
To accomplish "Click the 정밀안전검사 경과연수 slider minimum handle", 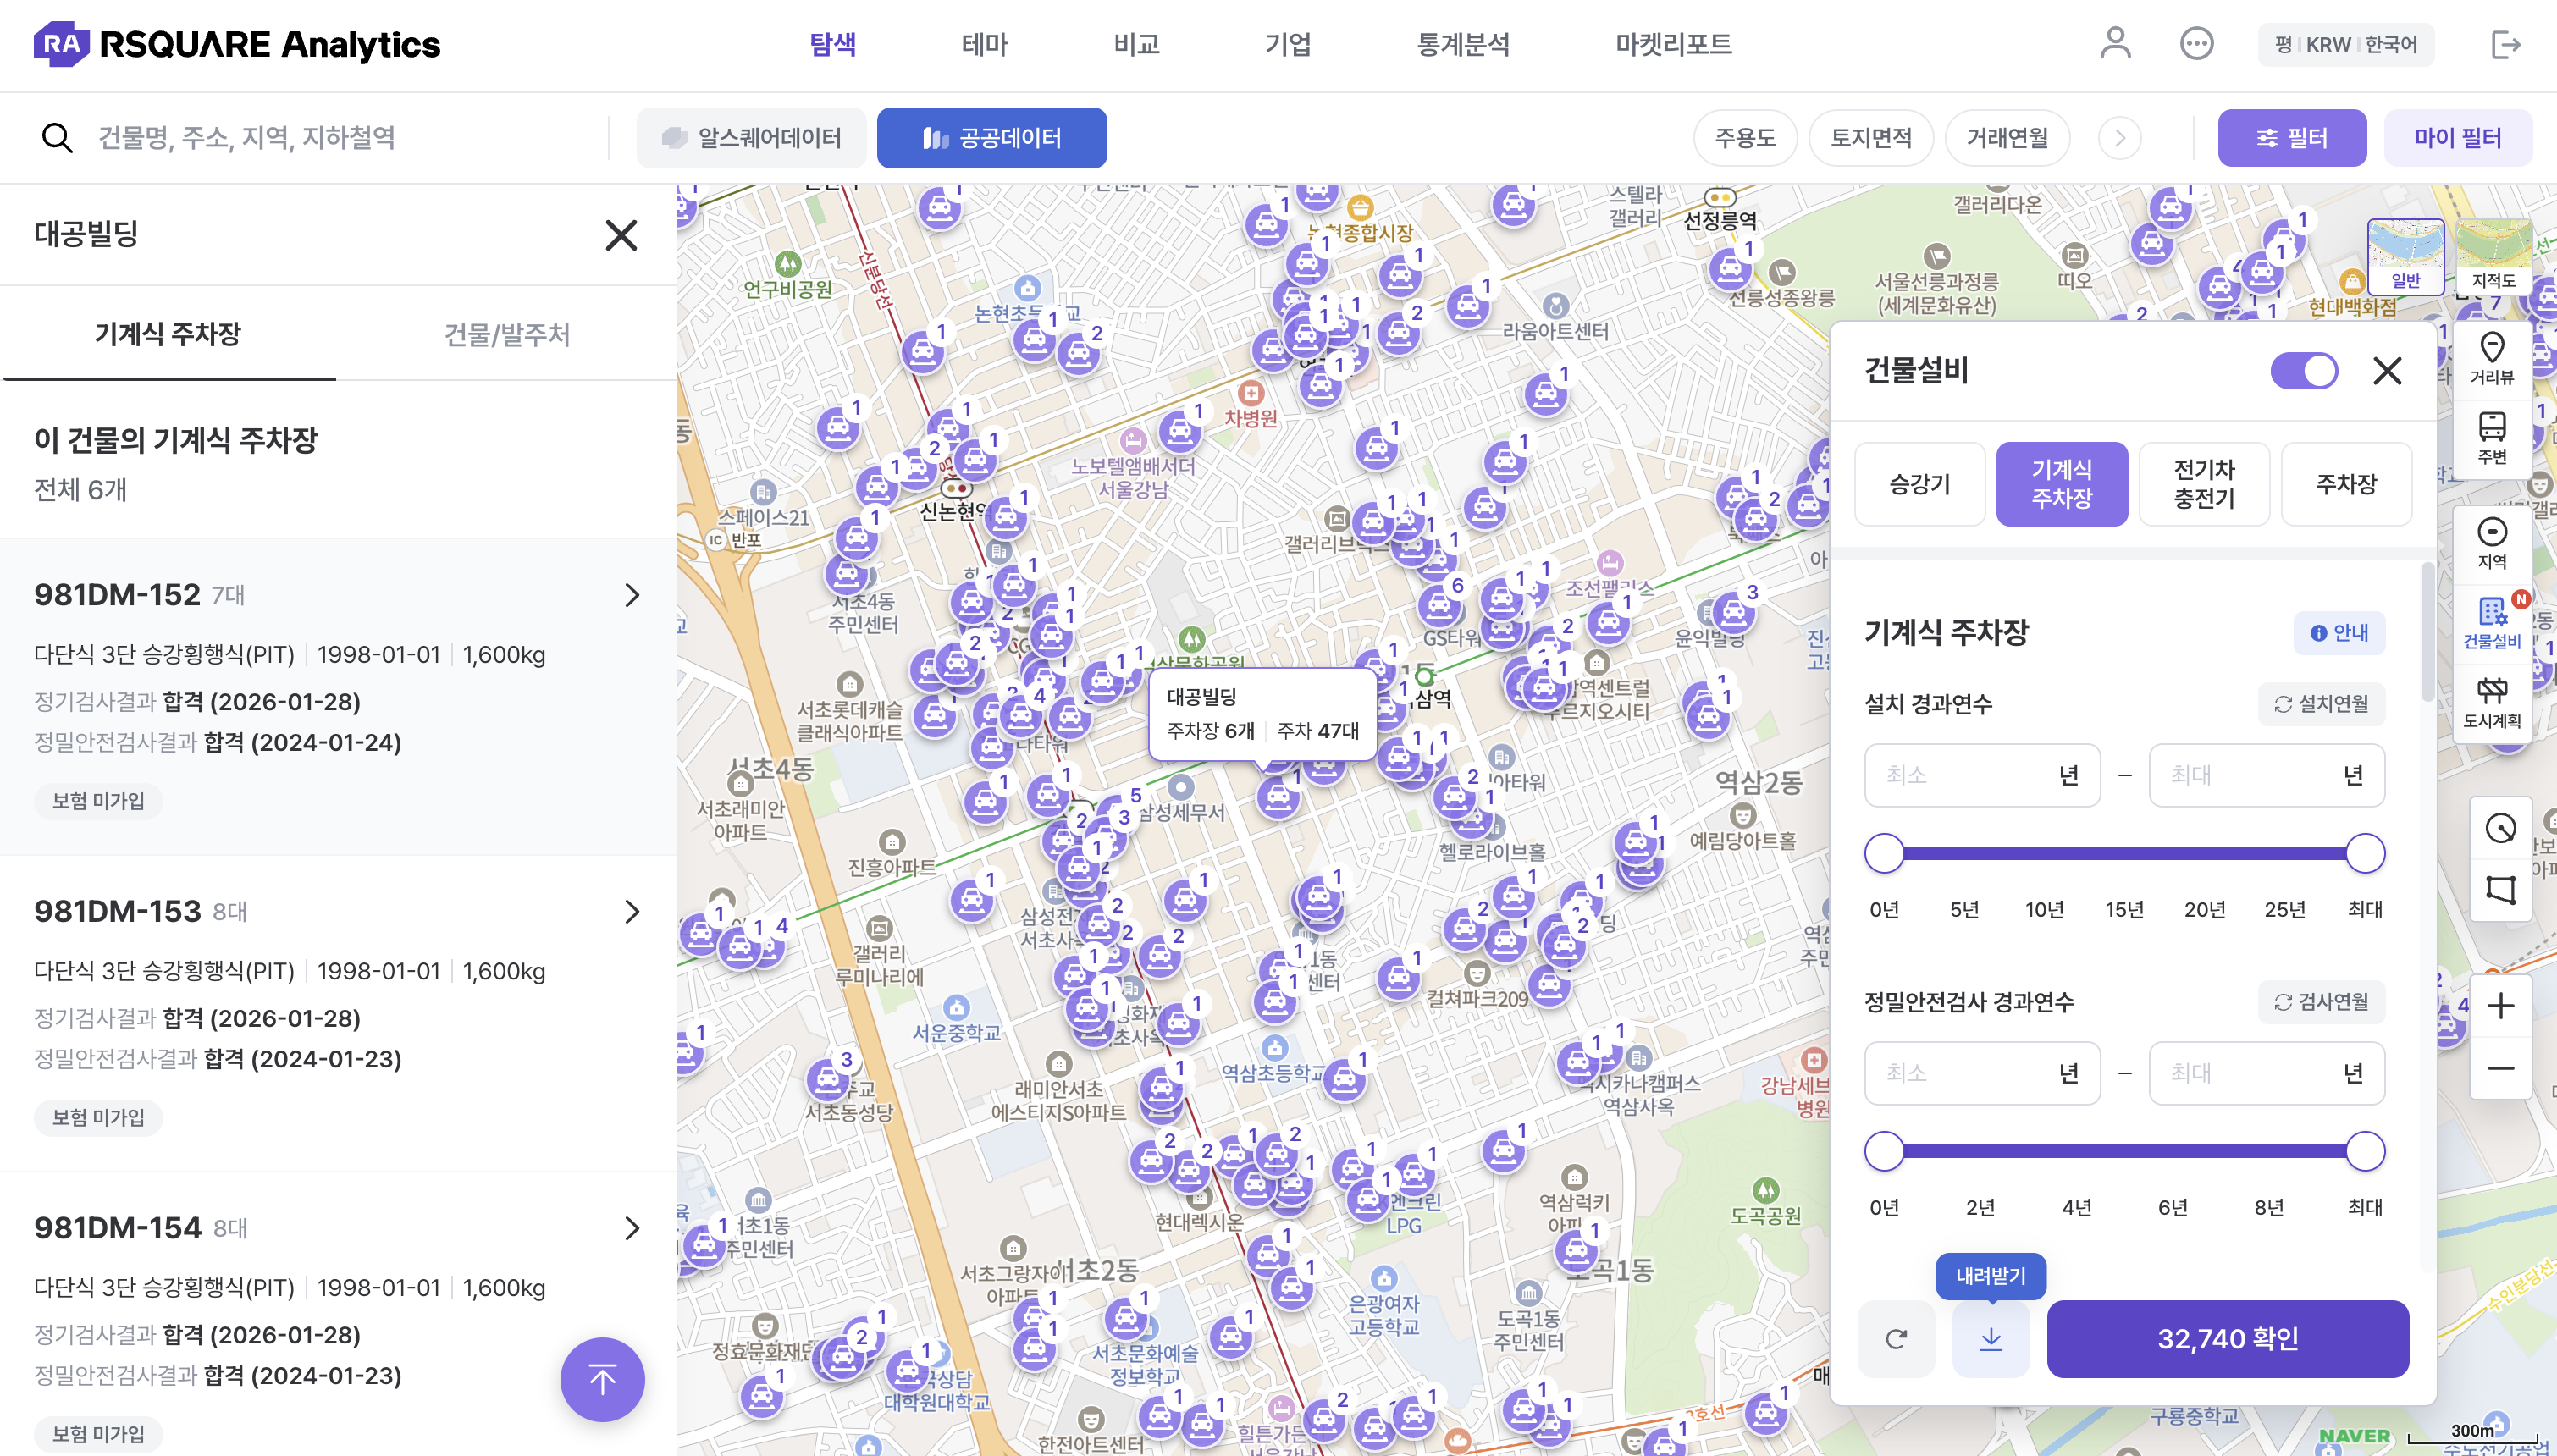I will (1884, 1151).
